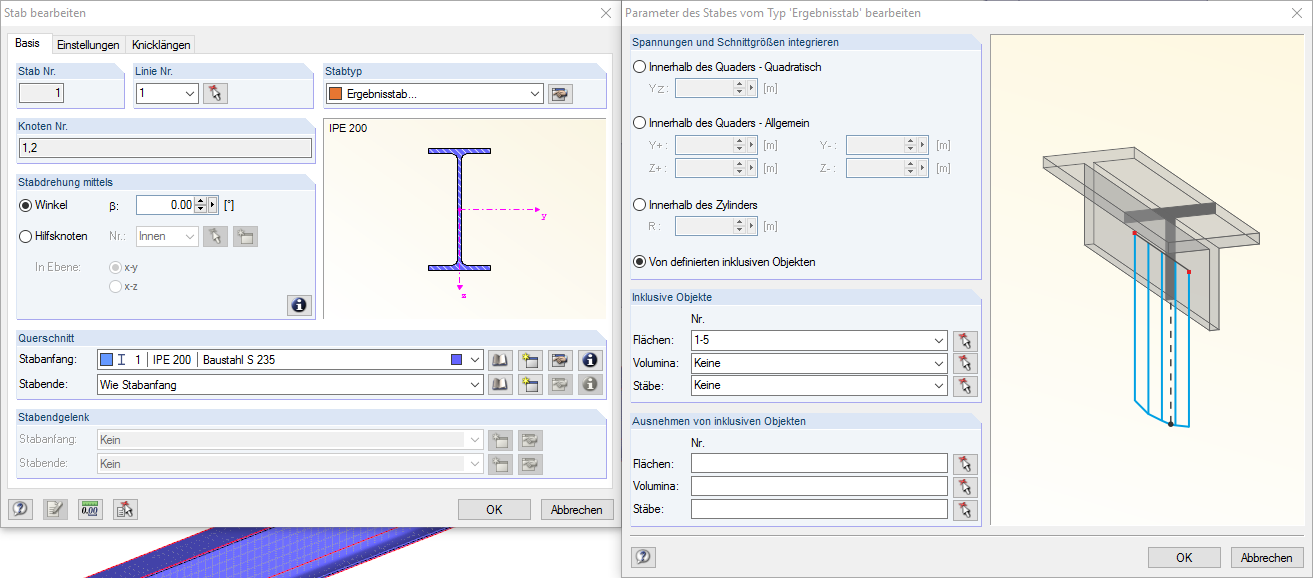The height and width of the screenshot is (578, 1313).
Task: Click β angle input field
Action: click(x=165, y=205)
